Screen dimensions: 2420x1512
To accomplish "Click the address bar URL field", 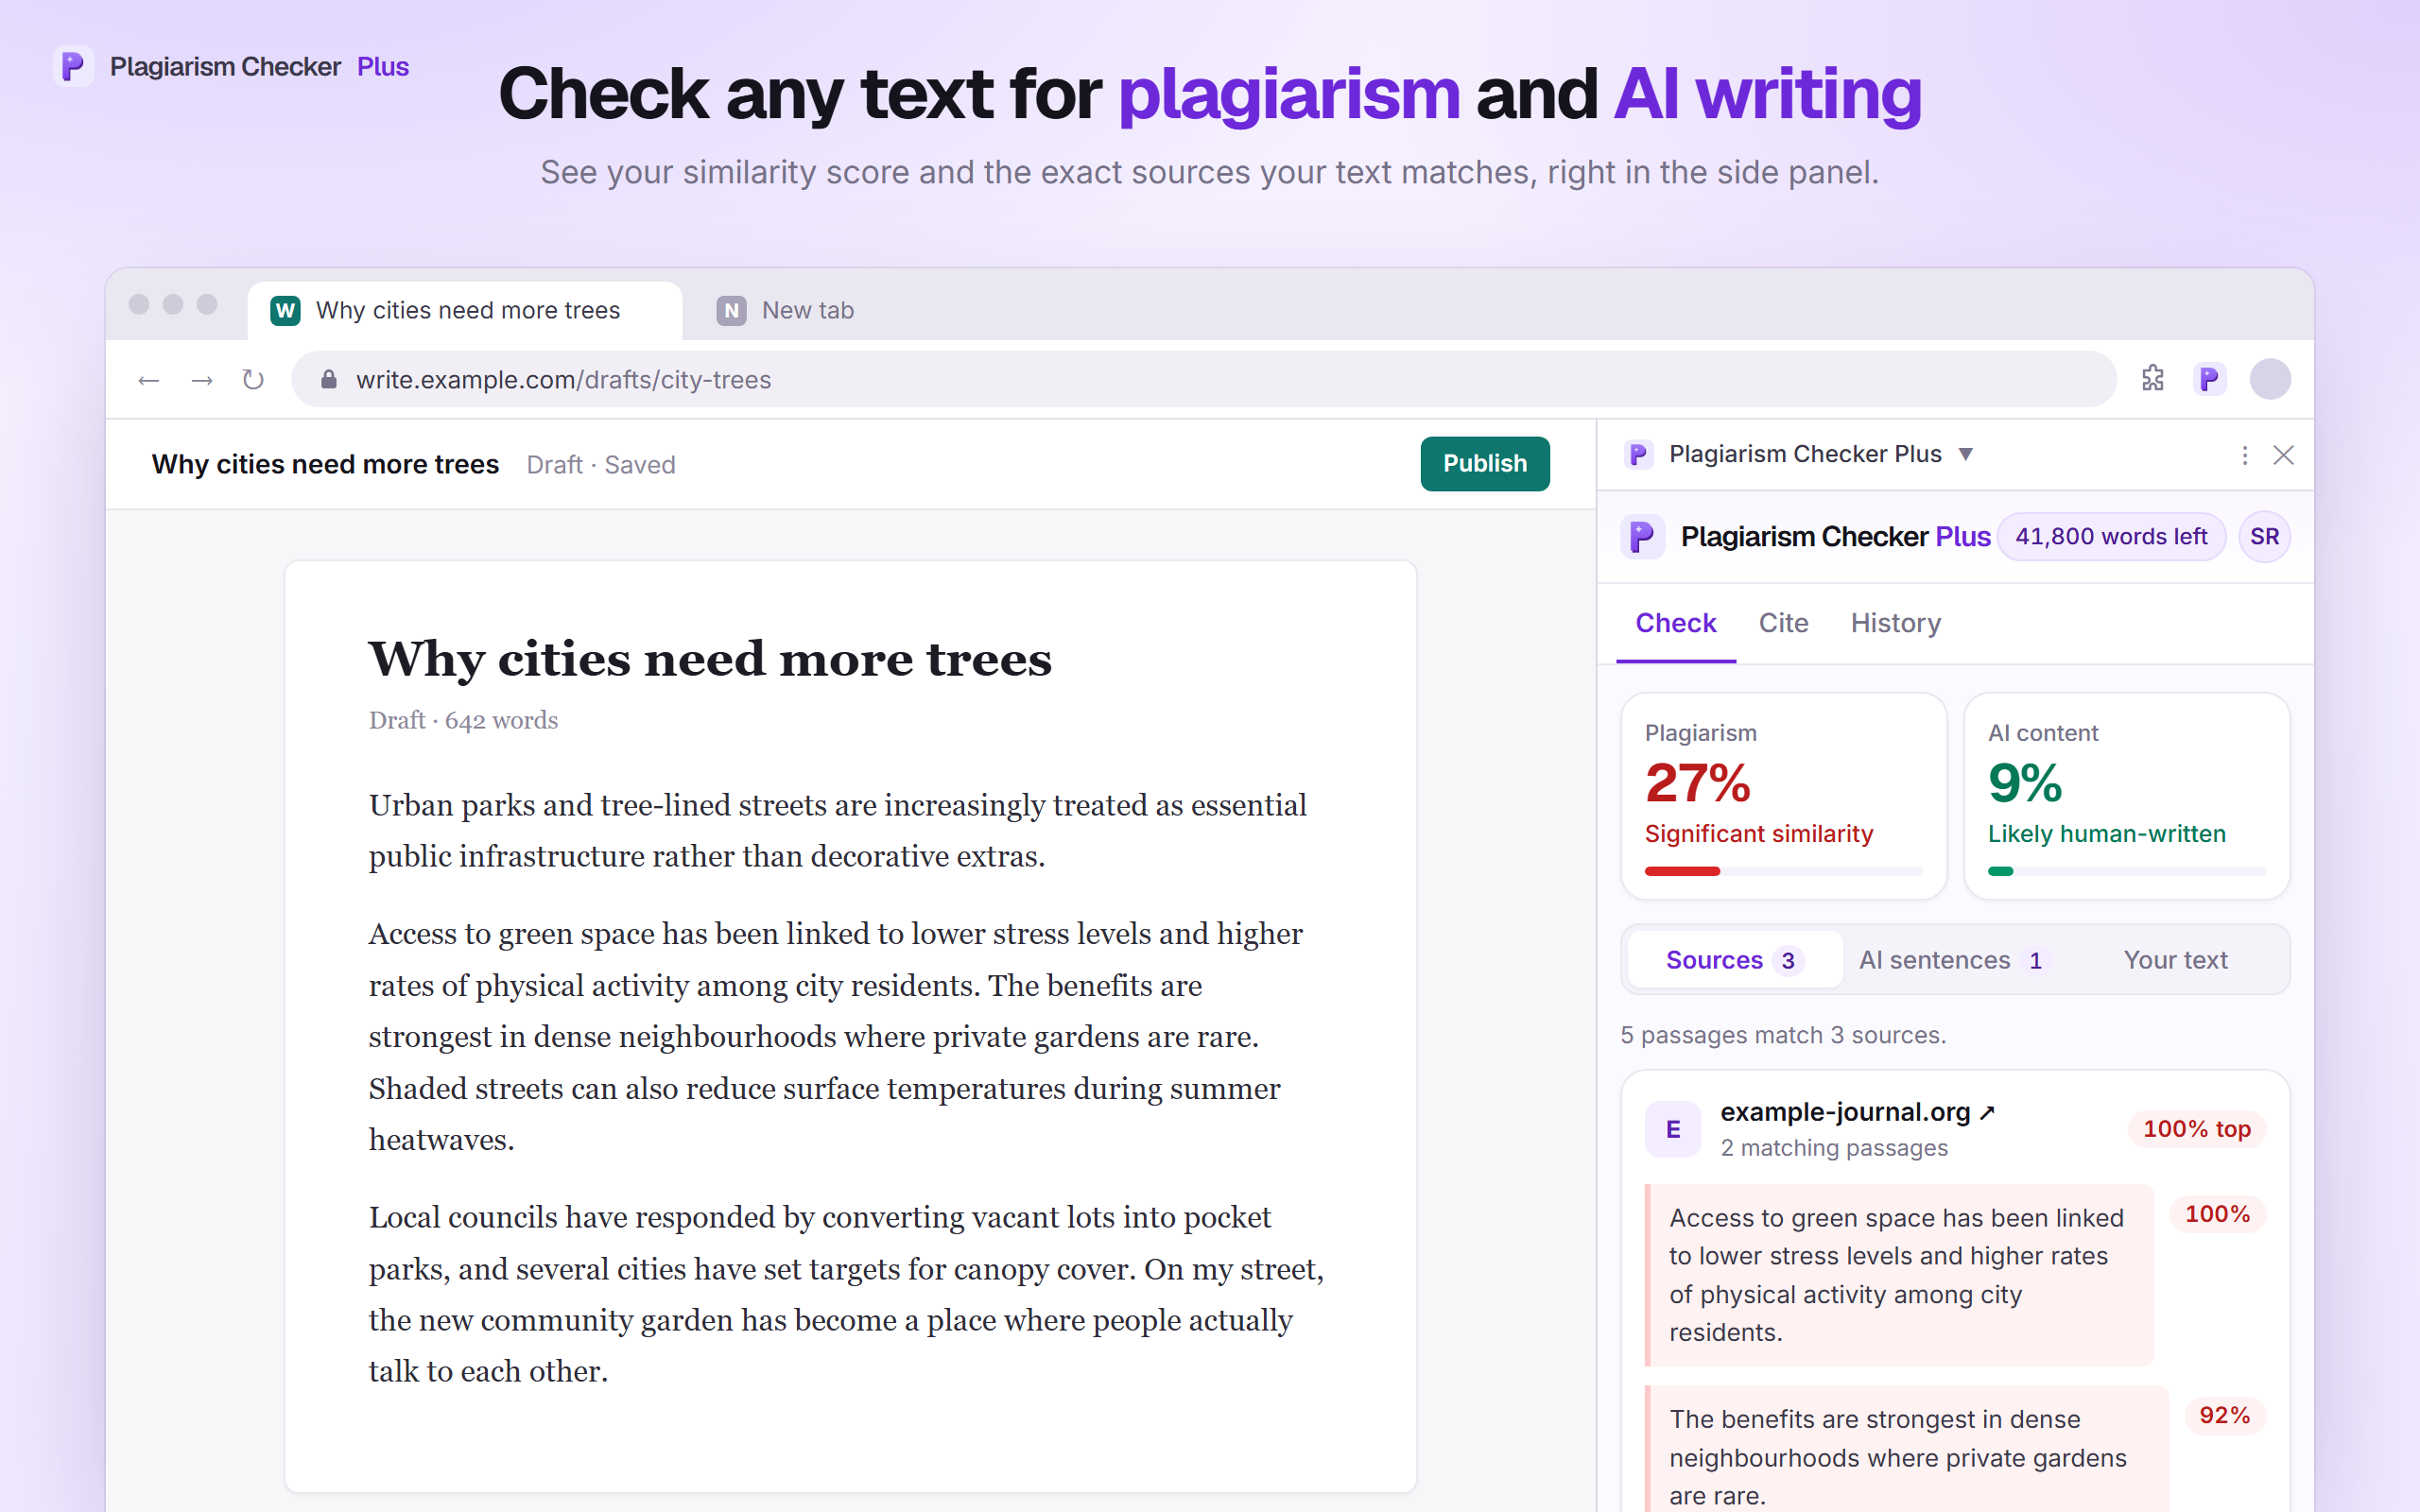I will point(1203,379).
